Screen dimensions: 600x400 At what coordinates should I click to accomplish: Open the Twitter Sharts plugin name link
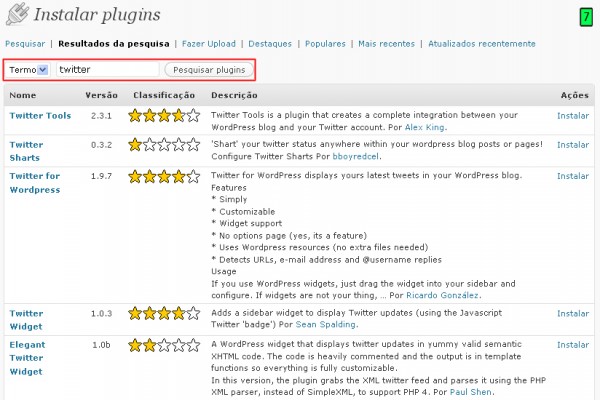(x=26, y=151)
